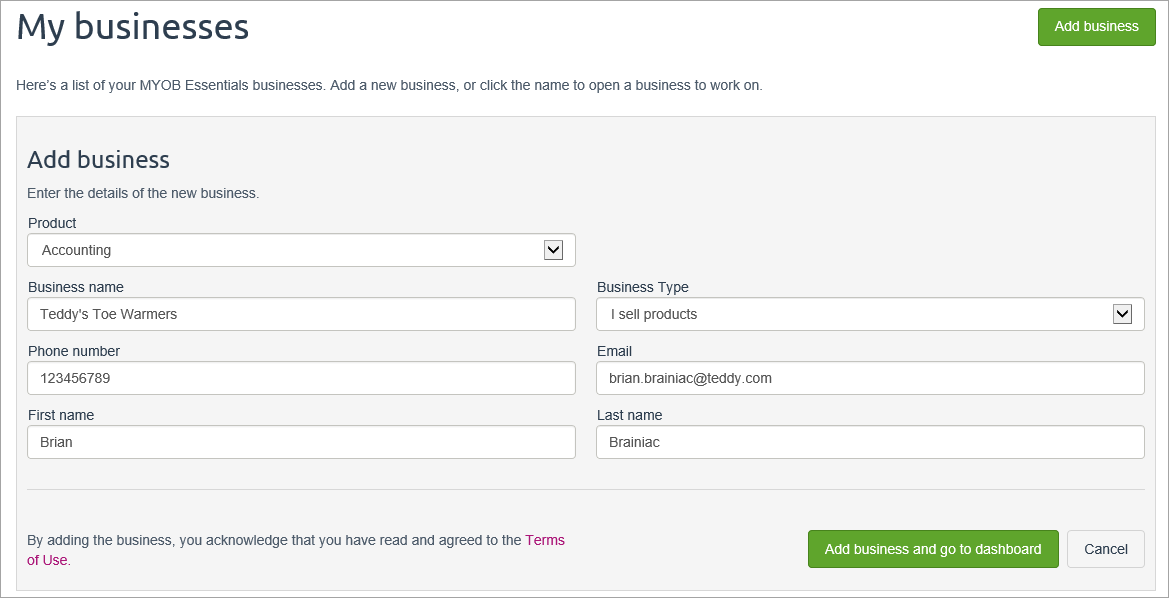Select the Email text field
Screen dimensions: 1169x598
870,378
